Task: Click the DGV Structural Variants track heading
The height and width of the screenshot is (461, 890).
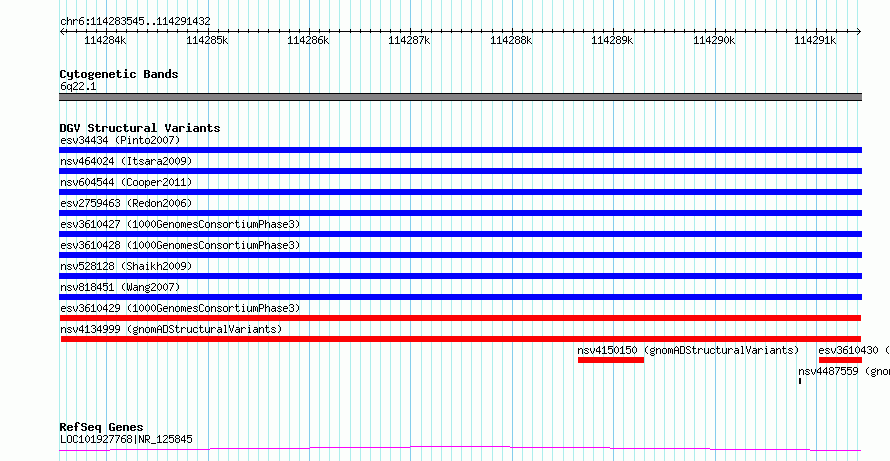Action: click(x=140, y=128)
